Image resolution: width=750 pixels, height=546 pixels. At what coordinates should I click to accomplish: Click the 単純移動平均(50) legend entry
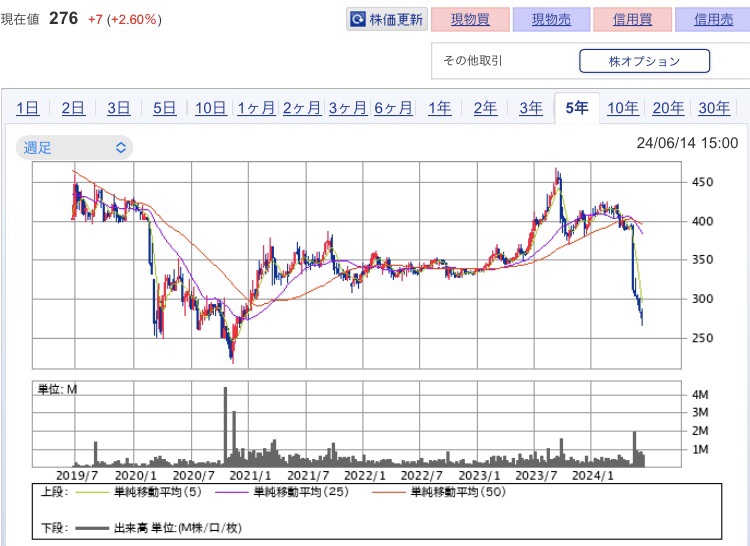click(x=439, y=491)
